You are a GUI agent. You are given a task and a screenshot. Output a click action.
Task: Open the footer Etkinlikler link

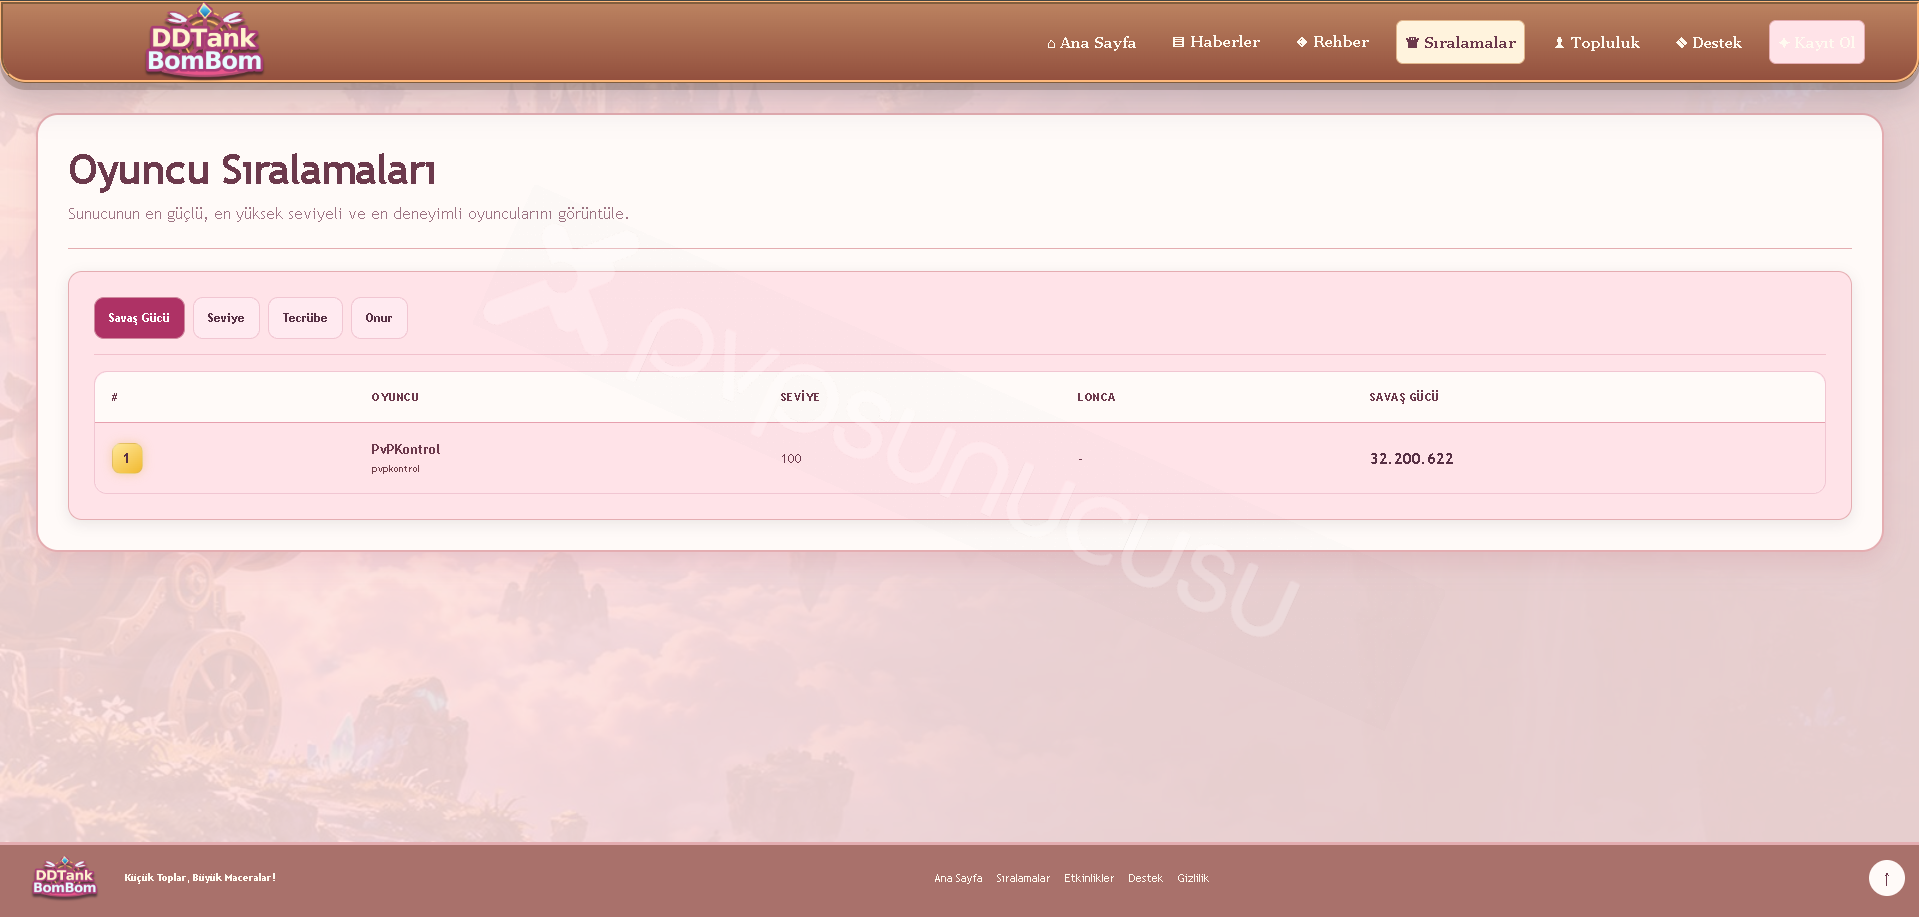[x=1089, y=878]
